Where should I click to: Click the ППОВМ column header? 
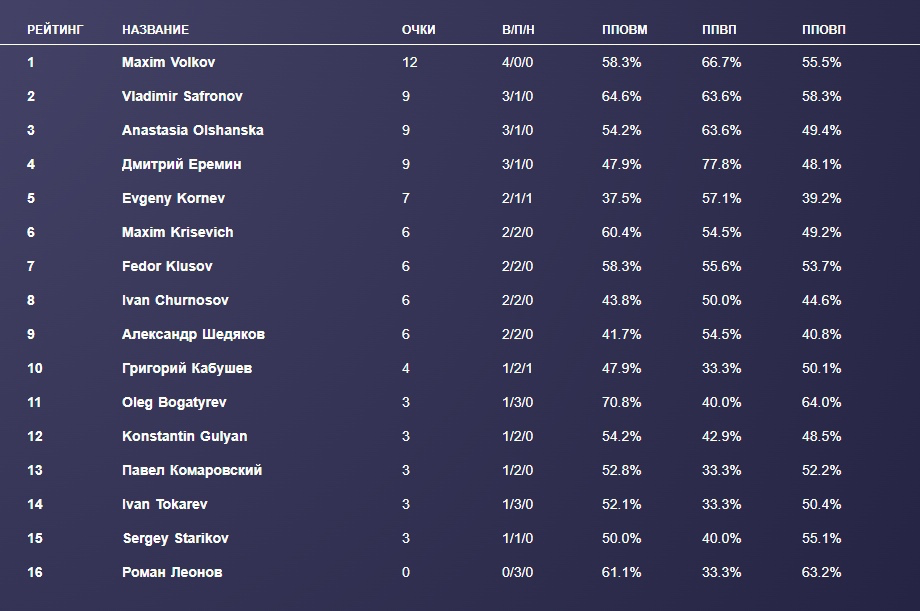pyautogui.click(x=624, y=30)
